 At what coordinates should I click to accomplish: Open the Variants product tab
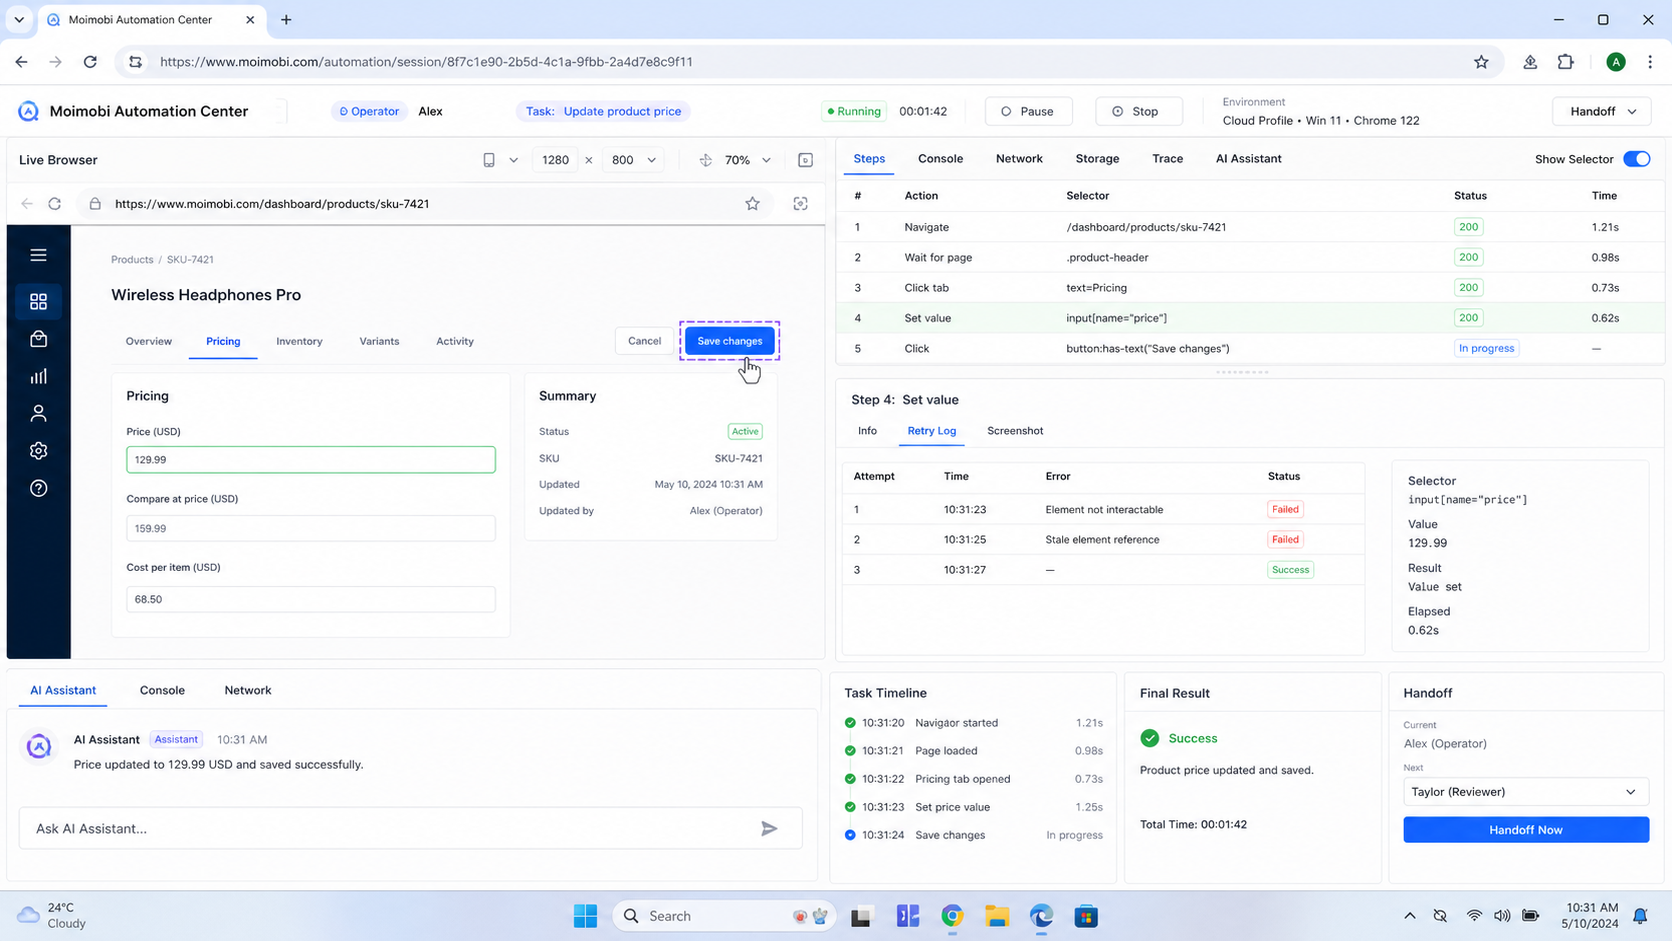pyautogui.click(x=379, y=341)
